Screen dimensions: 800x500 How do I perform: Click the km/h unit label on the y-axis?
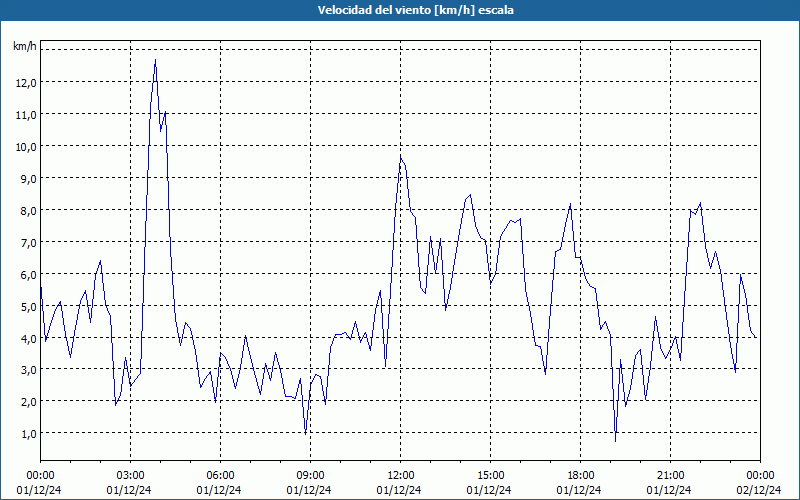(x=24, y=46)
